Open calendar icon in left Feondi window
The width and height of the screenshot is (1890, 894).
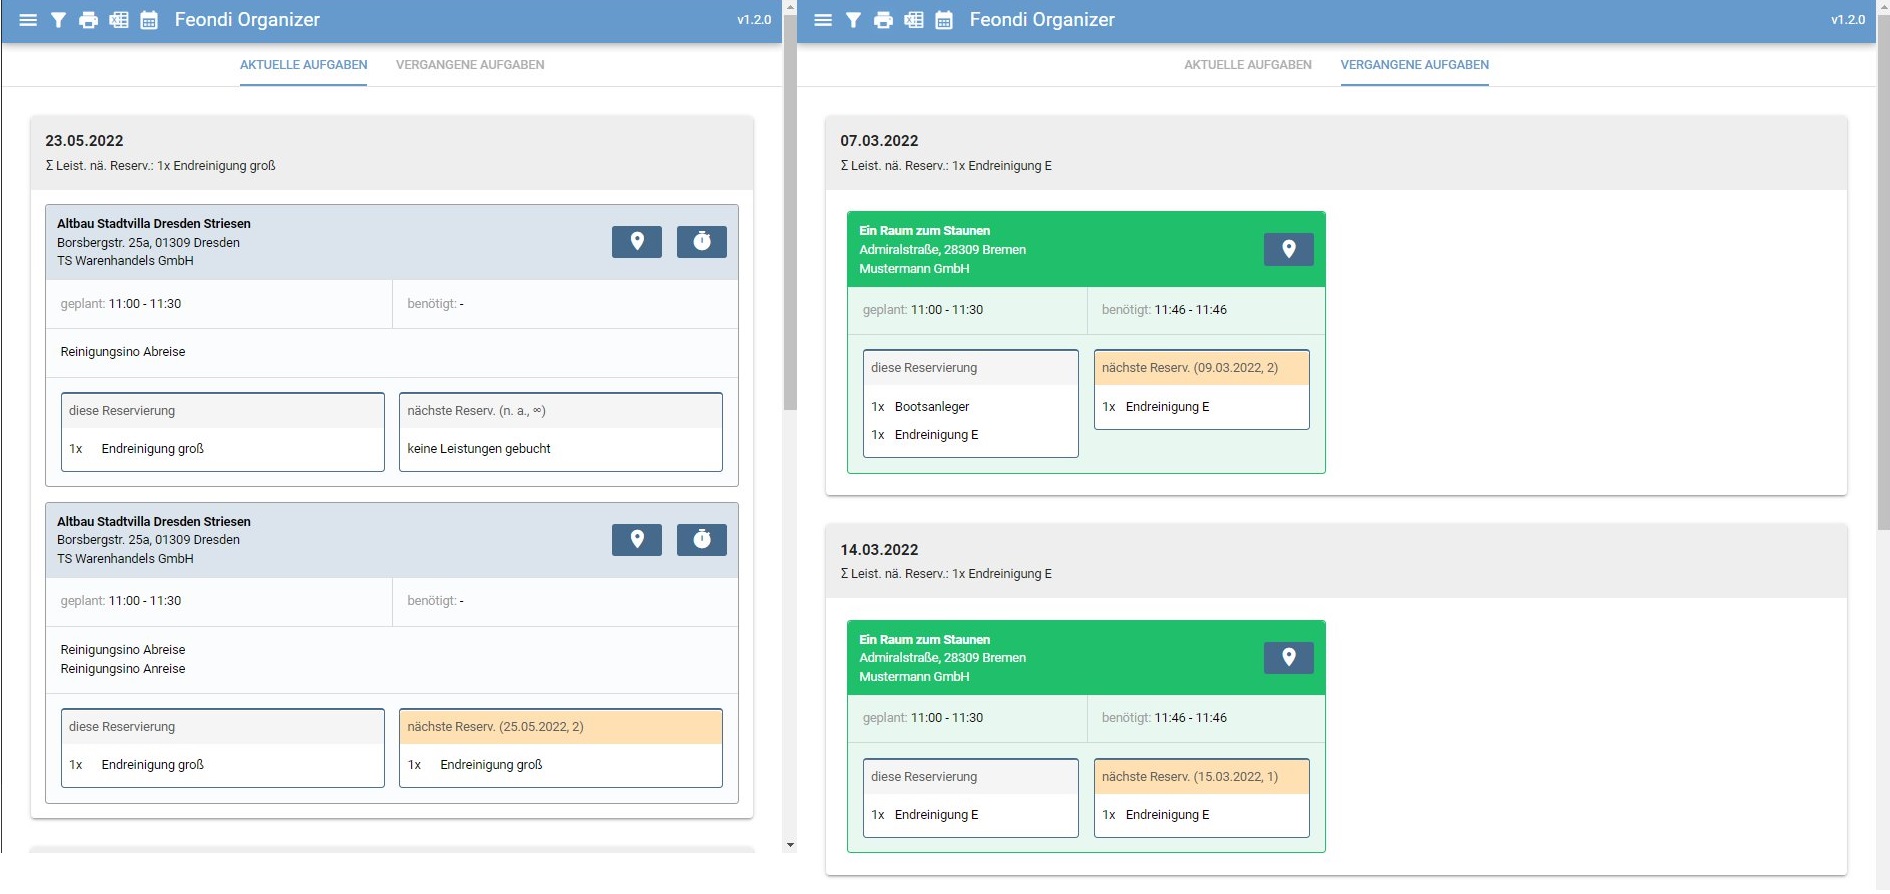(x=149, y=20)
